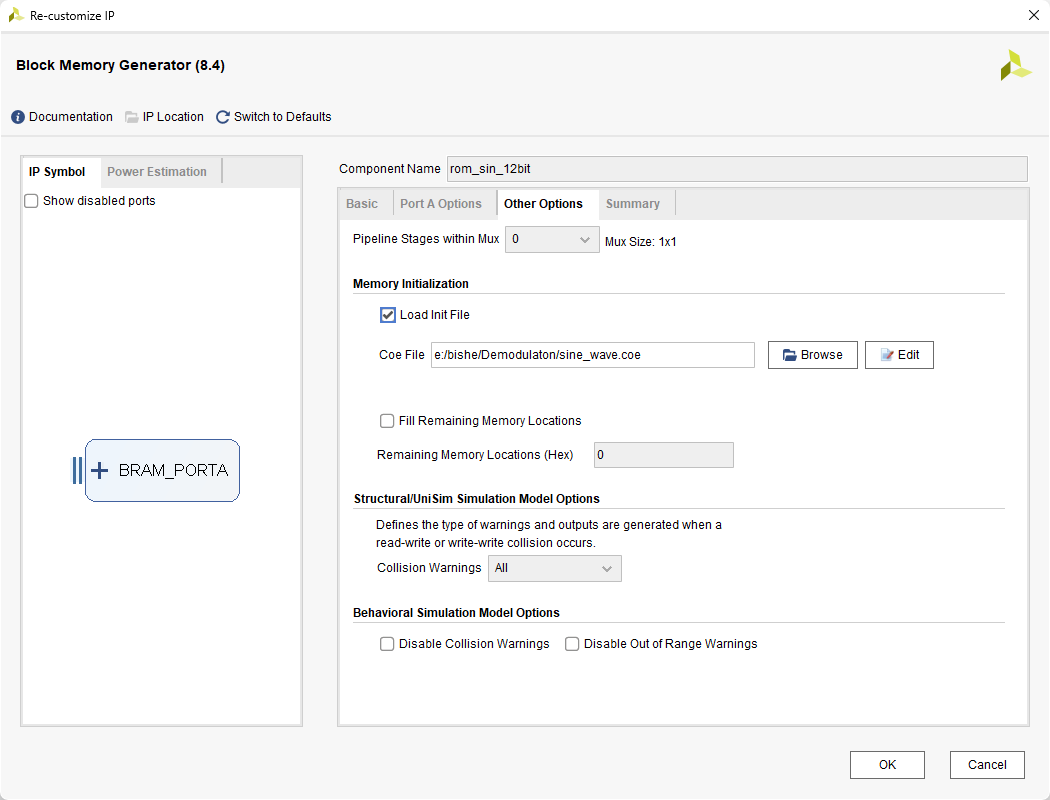Click the IP Location text link

(173, 116)
